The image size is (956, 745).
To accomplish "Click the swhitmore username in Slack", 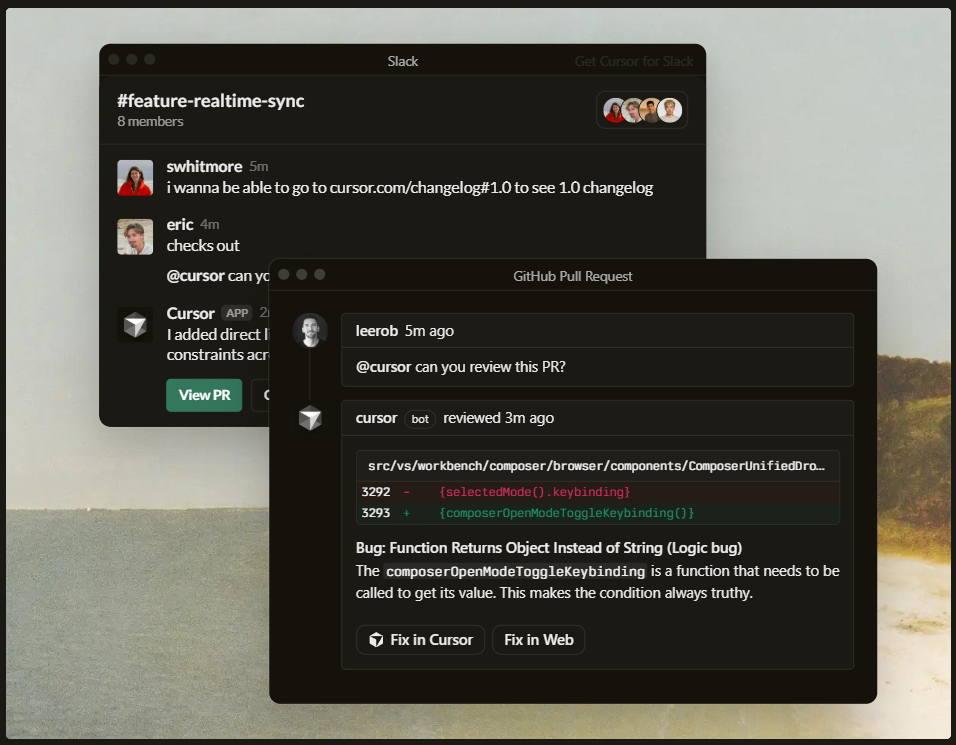I will (x=205, y=166).
